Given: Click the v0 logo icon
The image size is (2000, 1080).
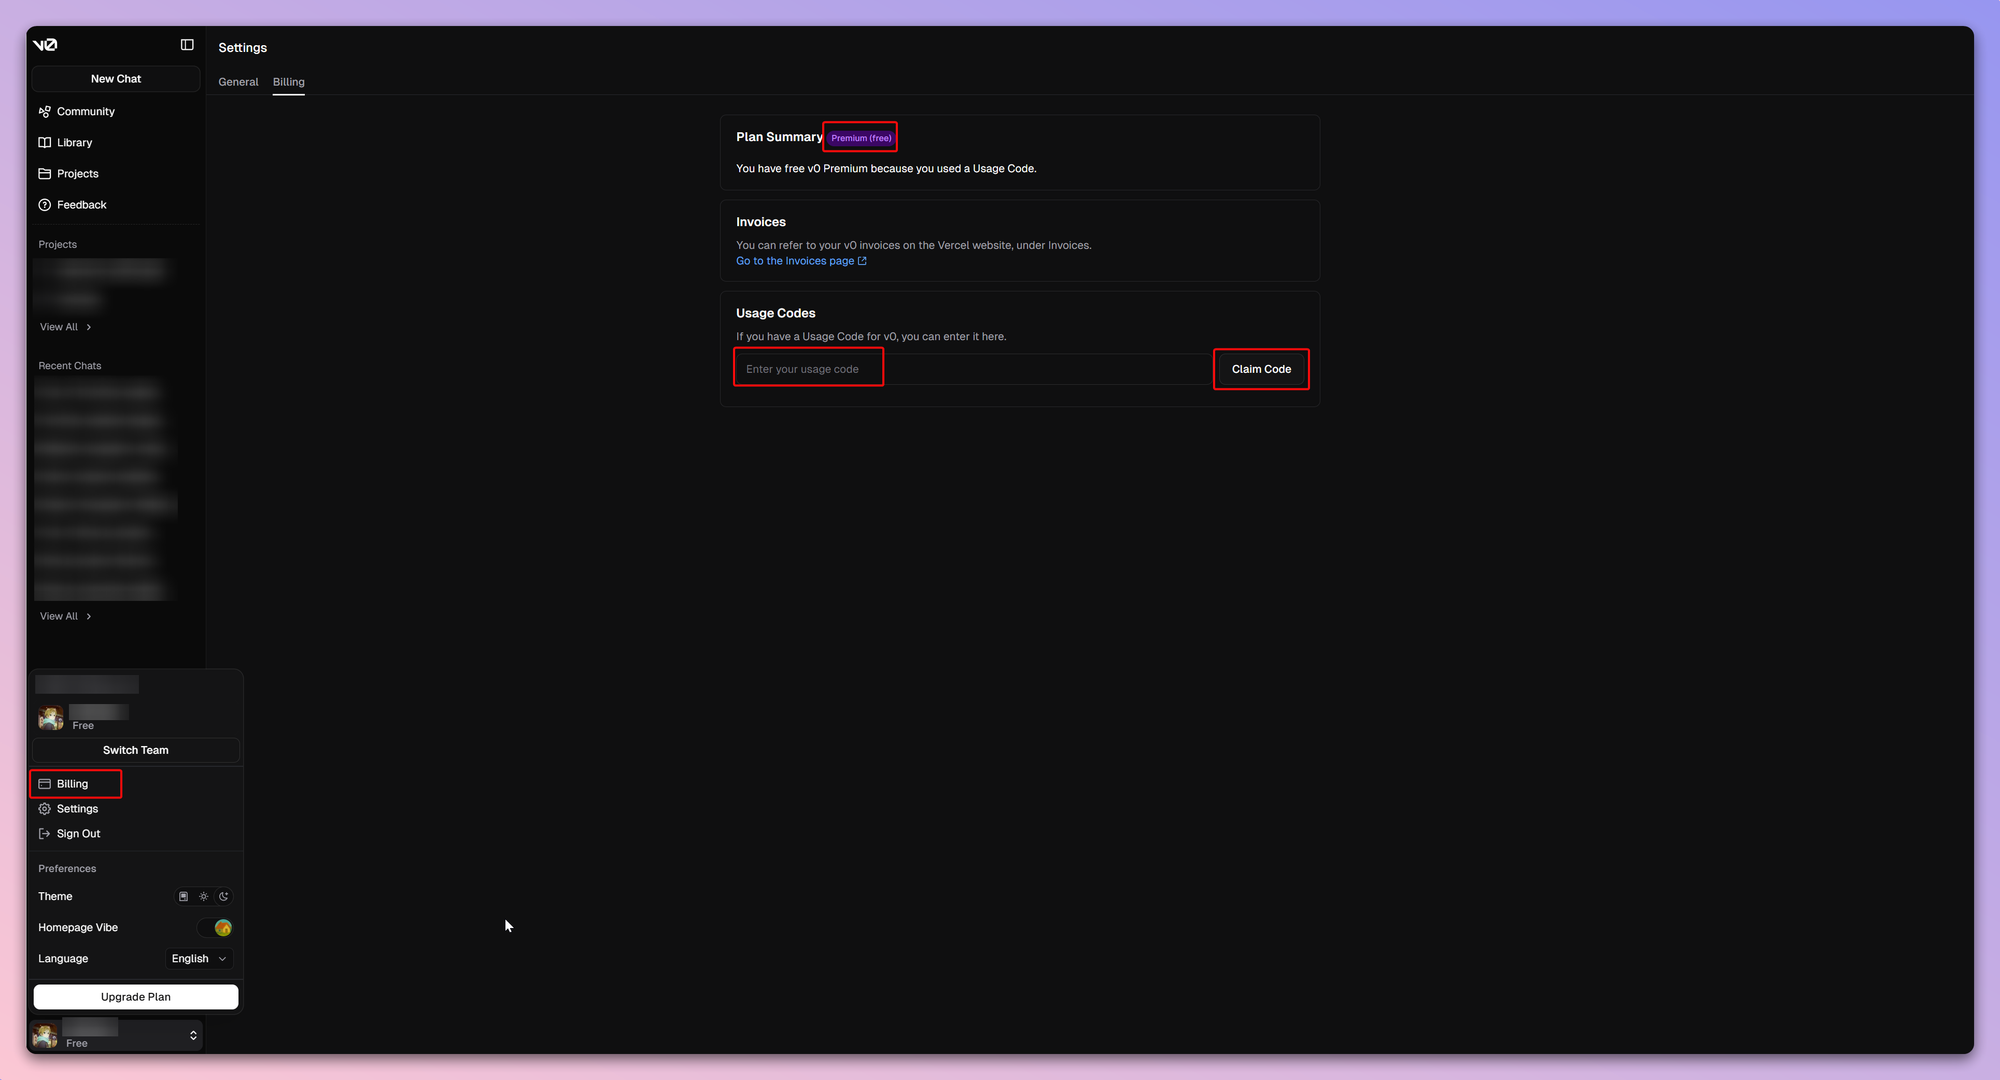Looking at the screenshot, I should (45, 45).
